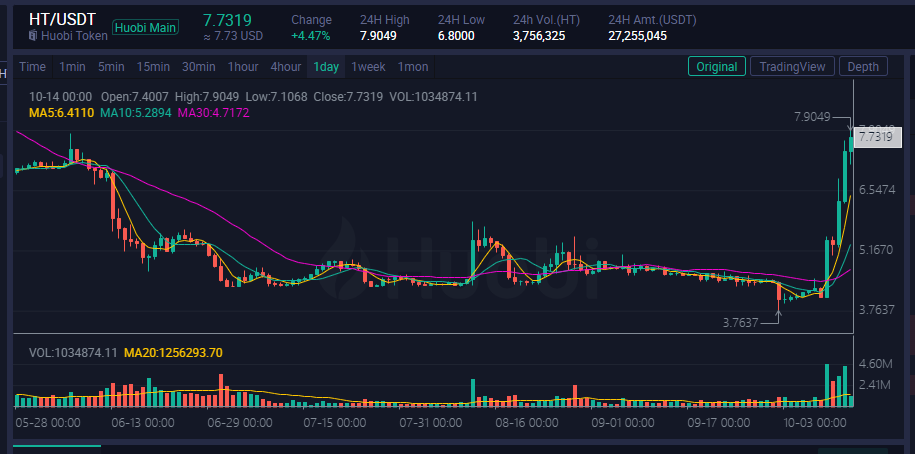The image size is (915, 454).
Task: Switch chart to 4hour interval
Action: pyautogui.click(x=286, y=67)
